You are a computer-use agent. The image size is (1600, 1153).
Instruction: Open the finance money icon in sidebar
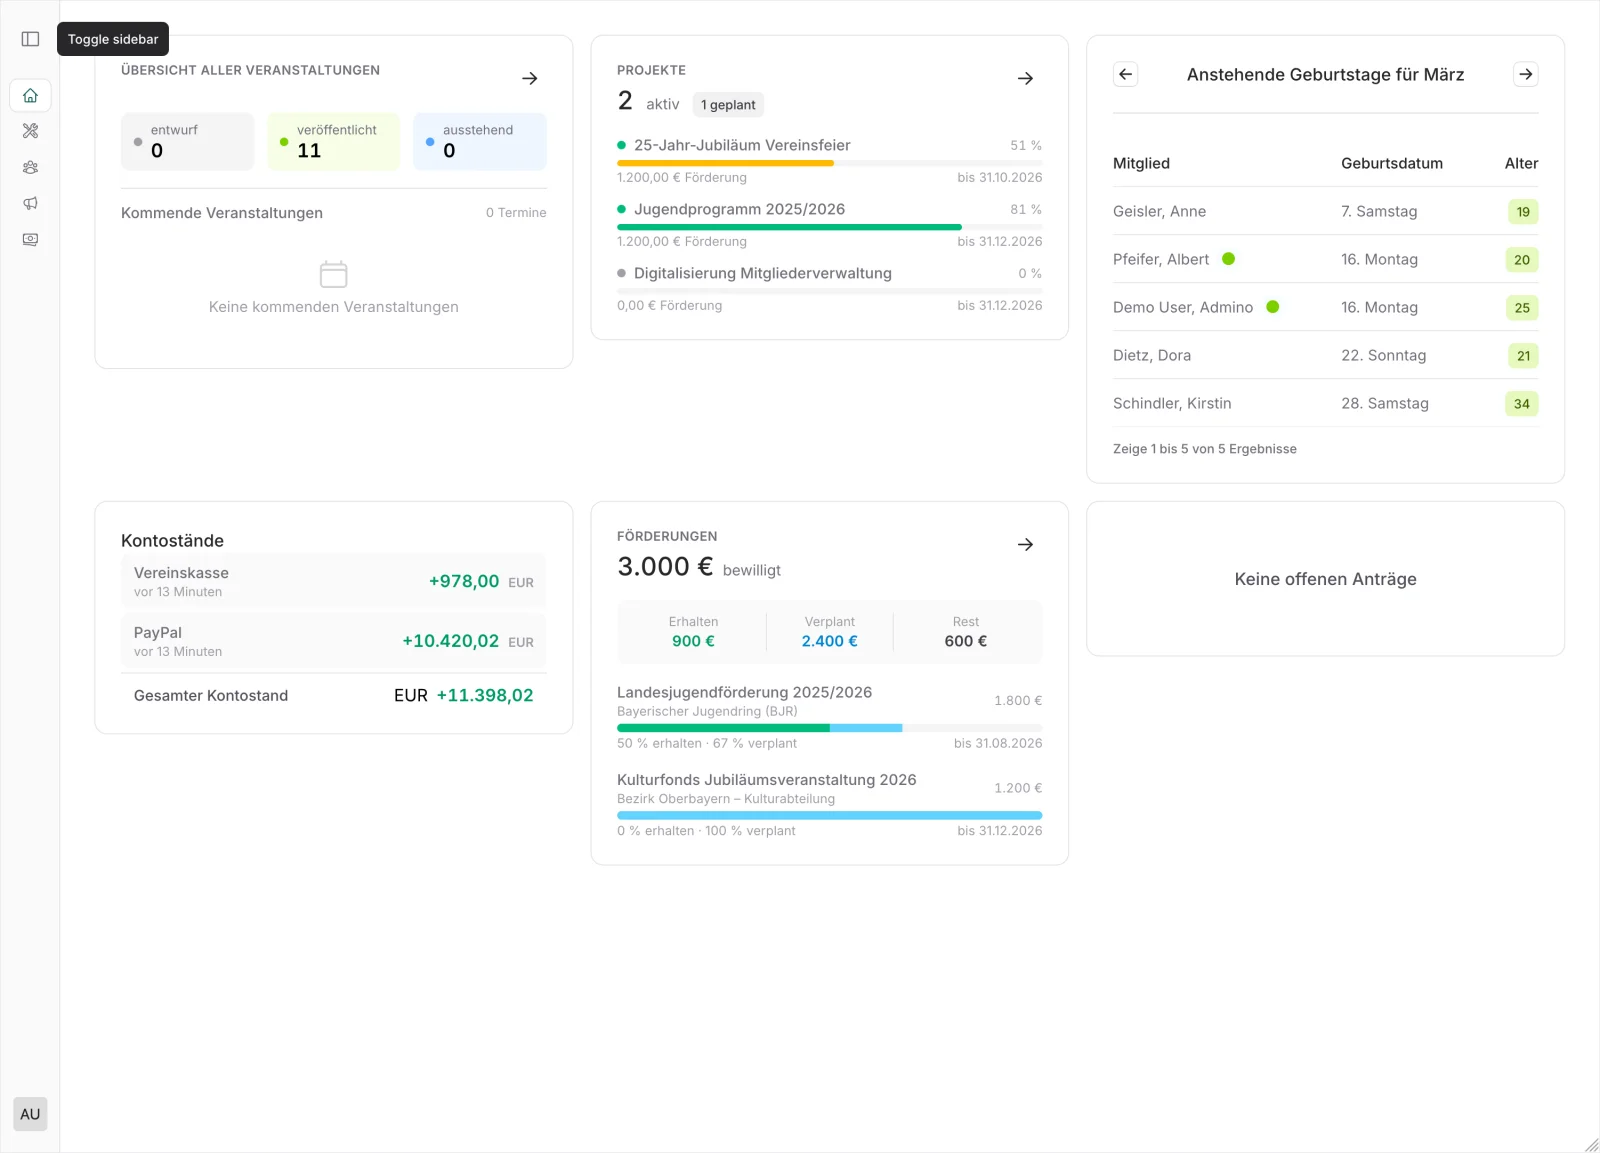point(30,239)
